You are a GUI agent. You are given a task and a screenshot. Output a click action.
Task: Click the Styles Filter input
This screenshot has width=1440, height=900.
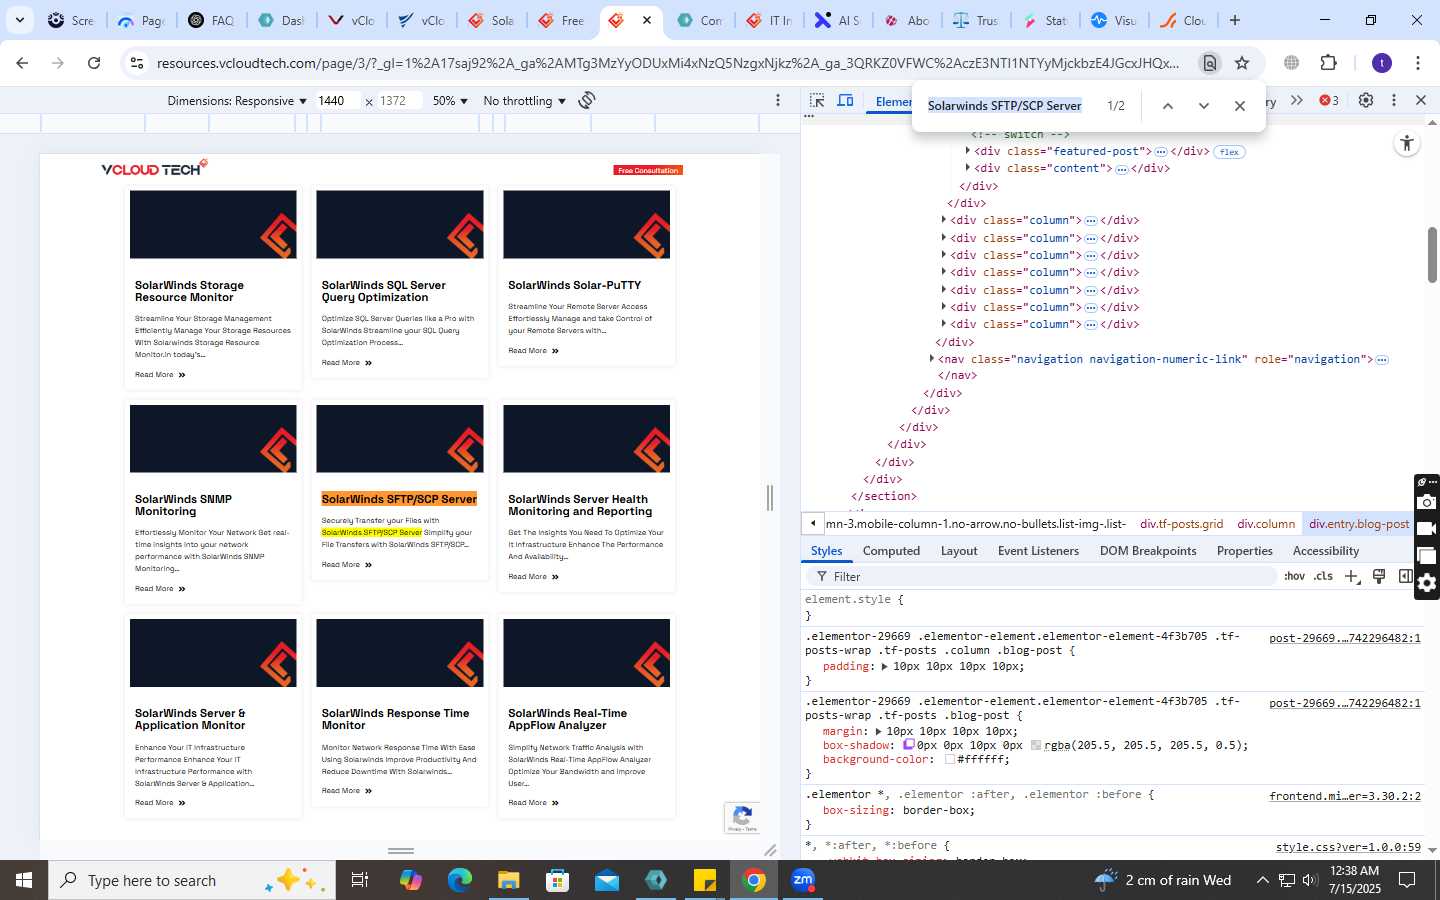click(x=1043, y=577)
